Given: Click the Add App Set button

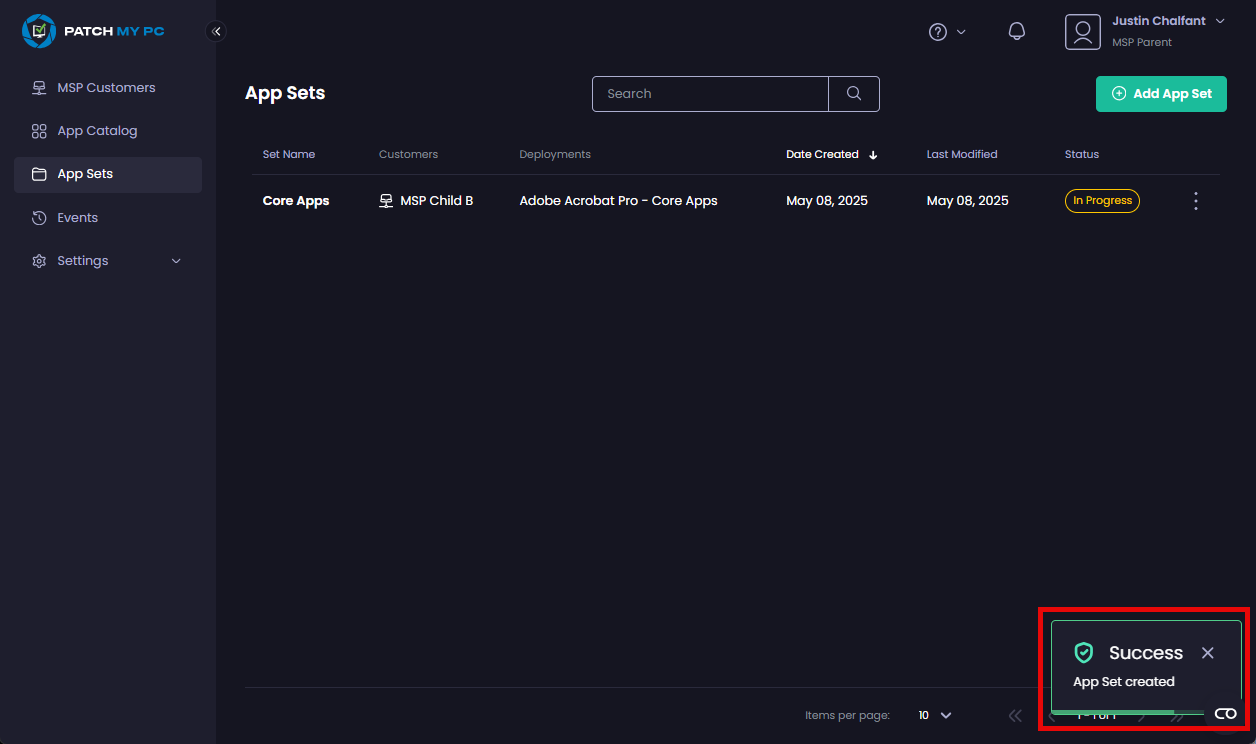Looking at the screenshot, I should click(x=1161, y=93).
